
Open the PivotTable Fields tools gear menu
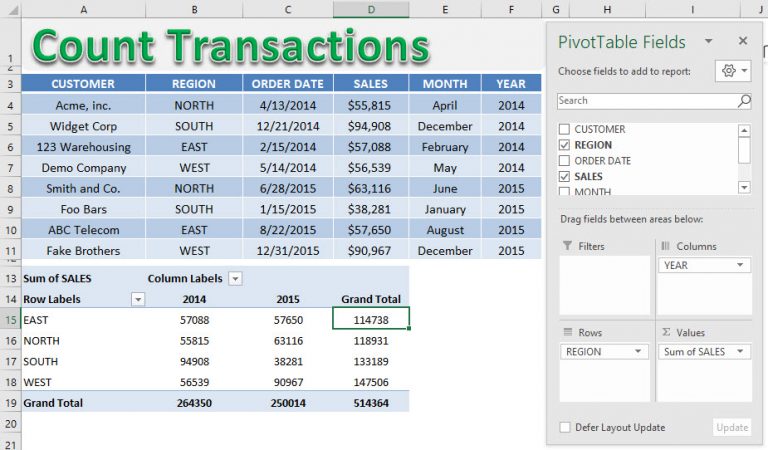coord(733,72)
